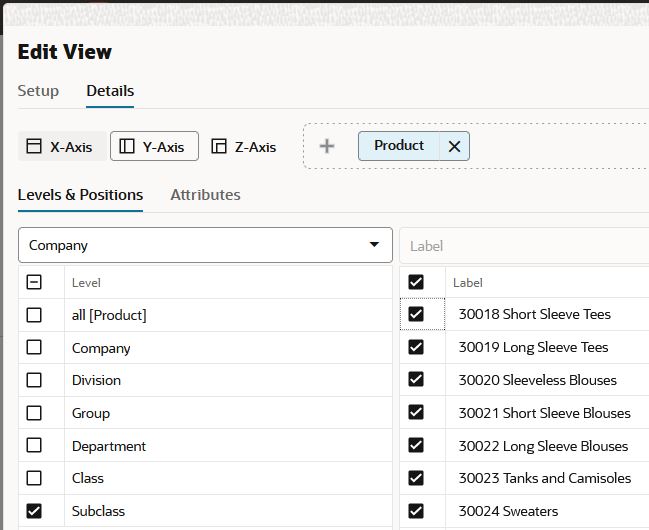Uncheck the Subclass level checkbox

tap(34, 511)
